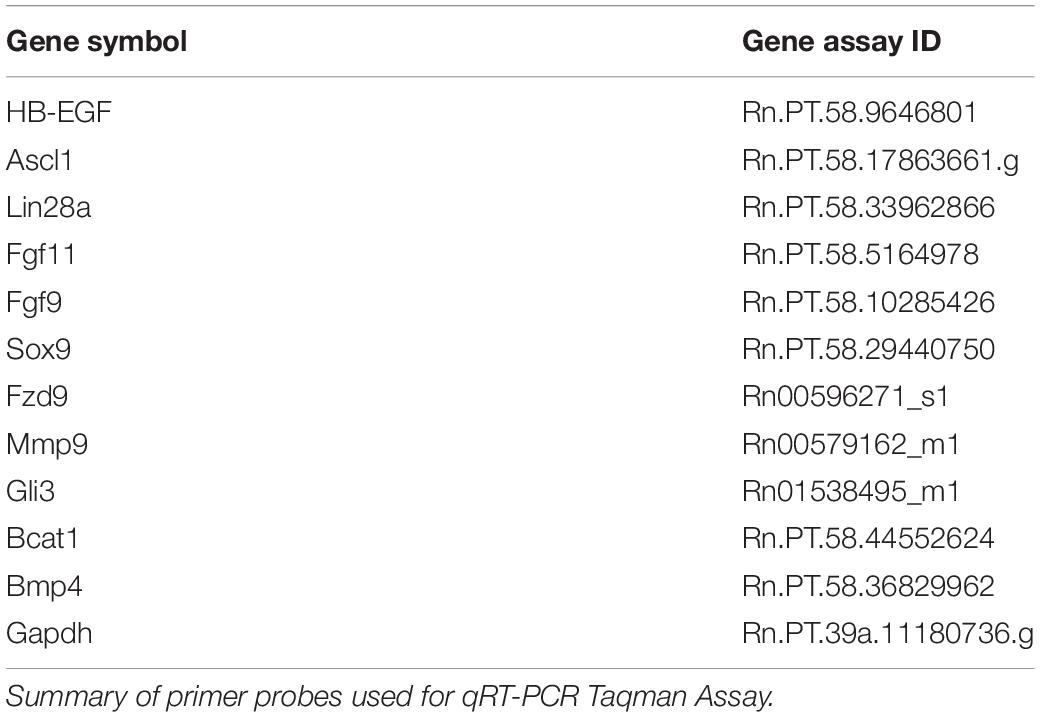Viewport: 1040px width, 717px height.
Task: Select the Fzd9 gene symbol cell
Action: [x=37, y=397]
